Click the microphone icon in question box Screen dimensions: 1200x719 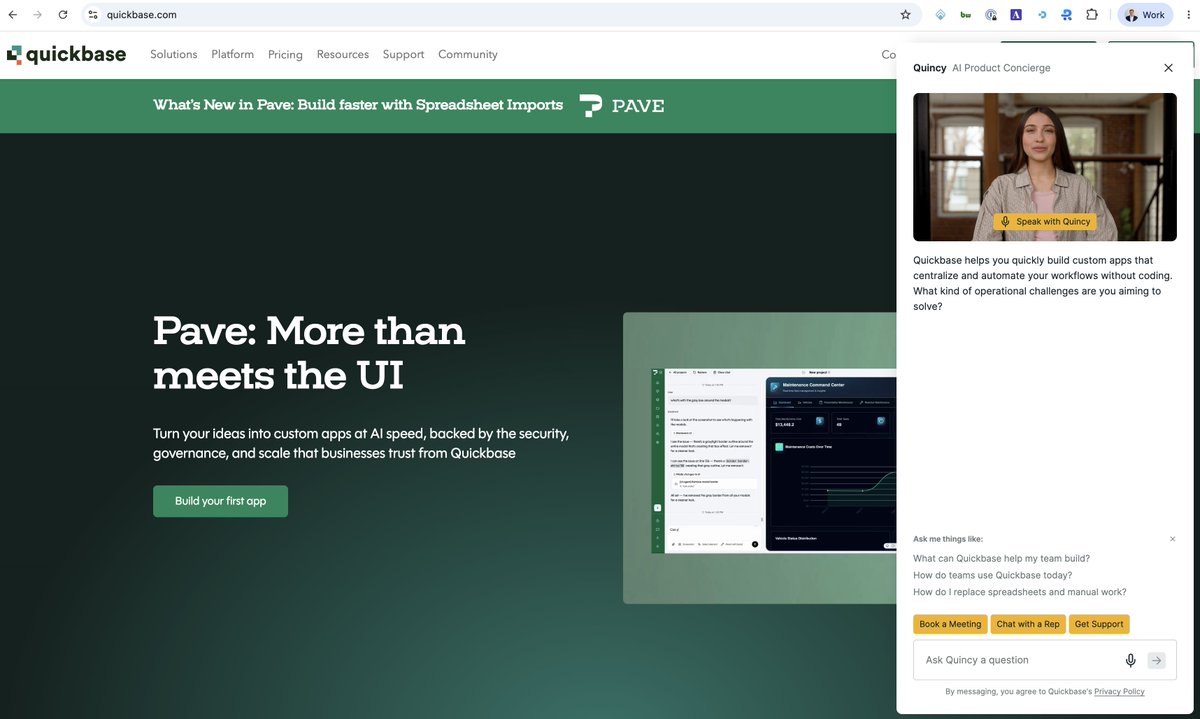(1131, 660)
